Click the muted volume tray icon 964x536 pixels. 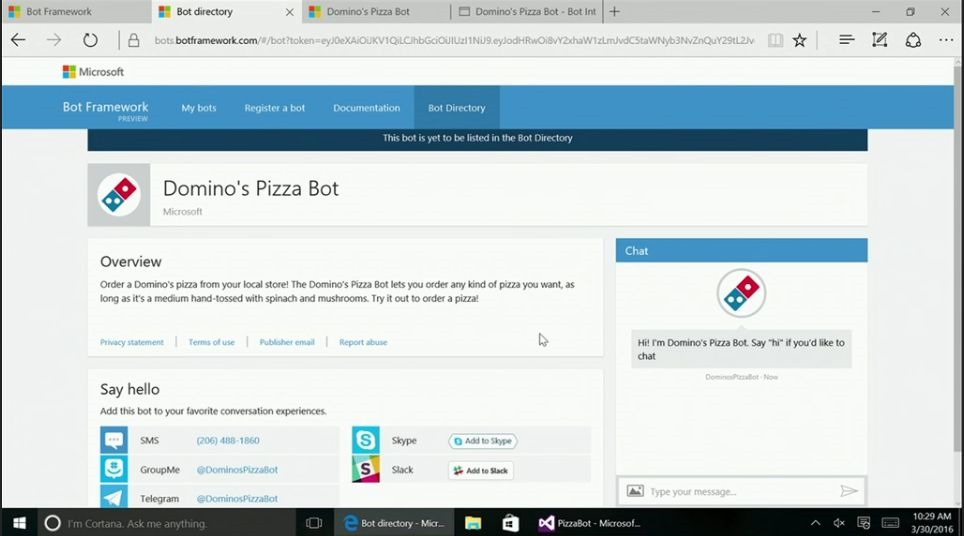(839, 523)
